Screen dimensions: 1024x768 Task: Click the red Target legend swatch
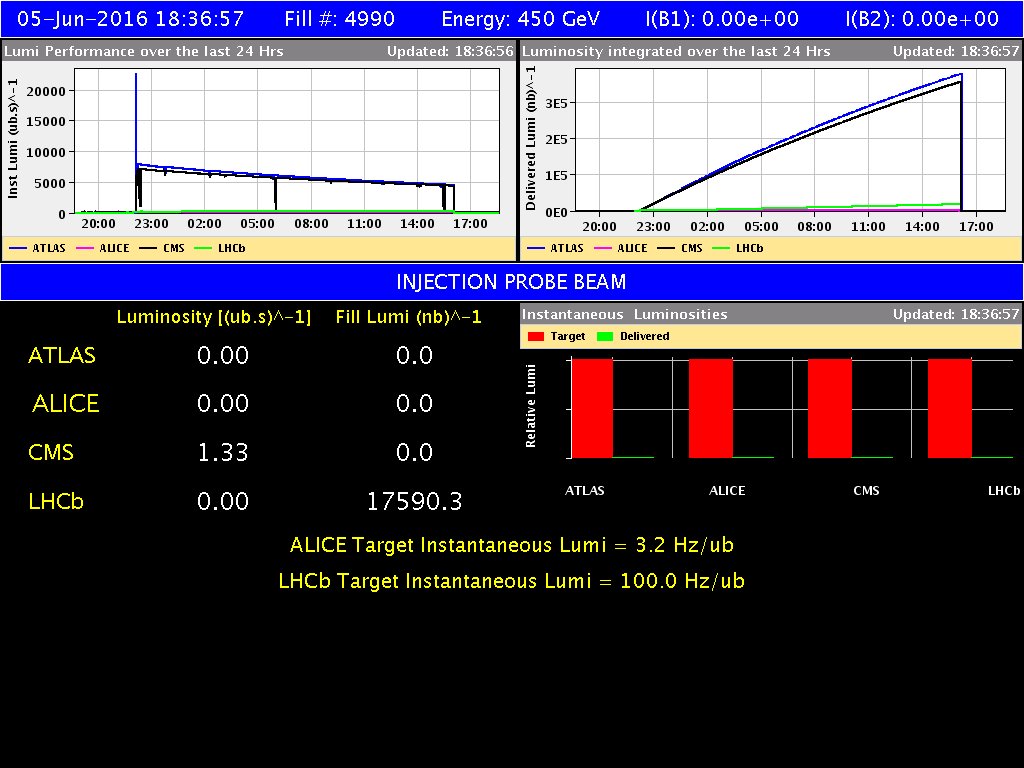[x=536, y=336]
